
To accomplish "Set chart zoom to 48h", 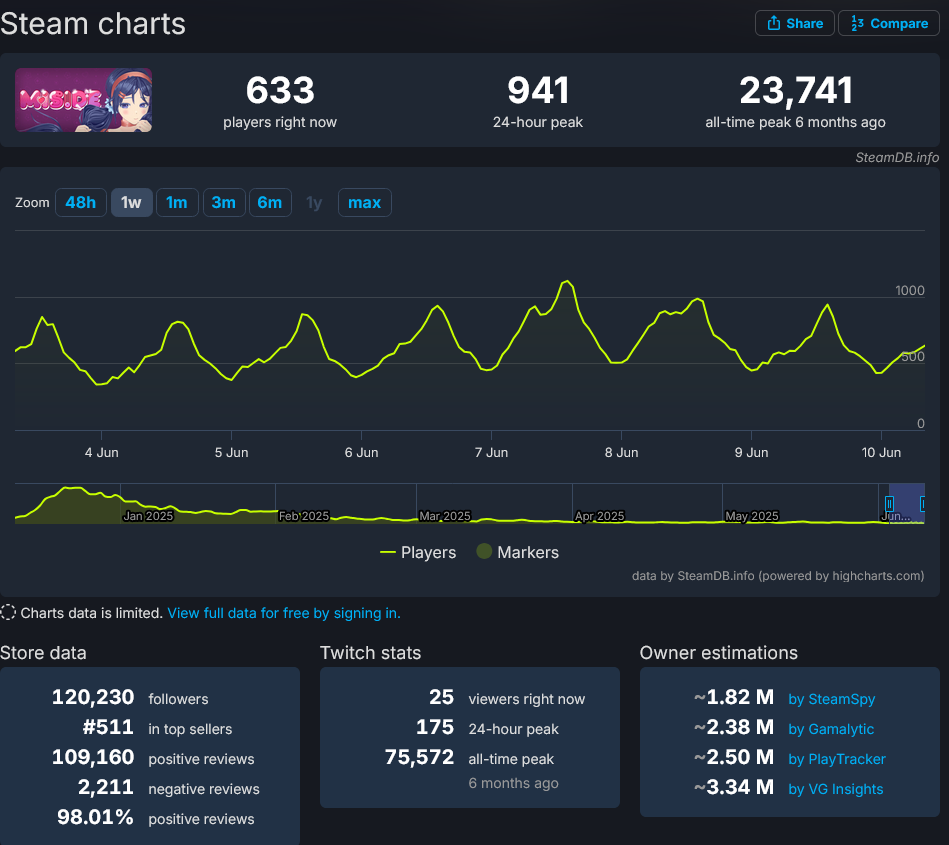I will point(80,202).
